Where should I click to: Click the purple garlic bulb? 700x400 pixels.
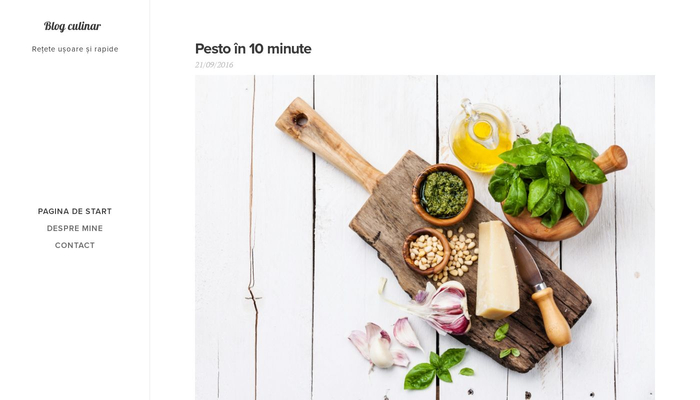point(442,308)
